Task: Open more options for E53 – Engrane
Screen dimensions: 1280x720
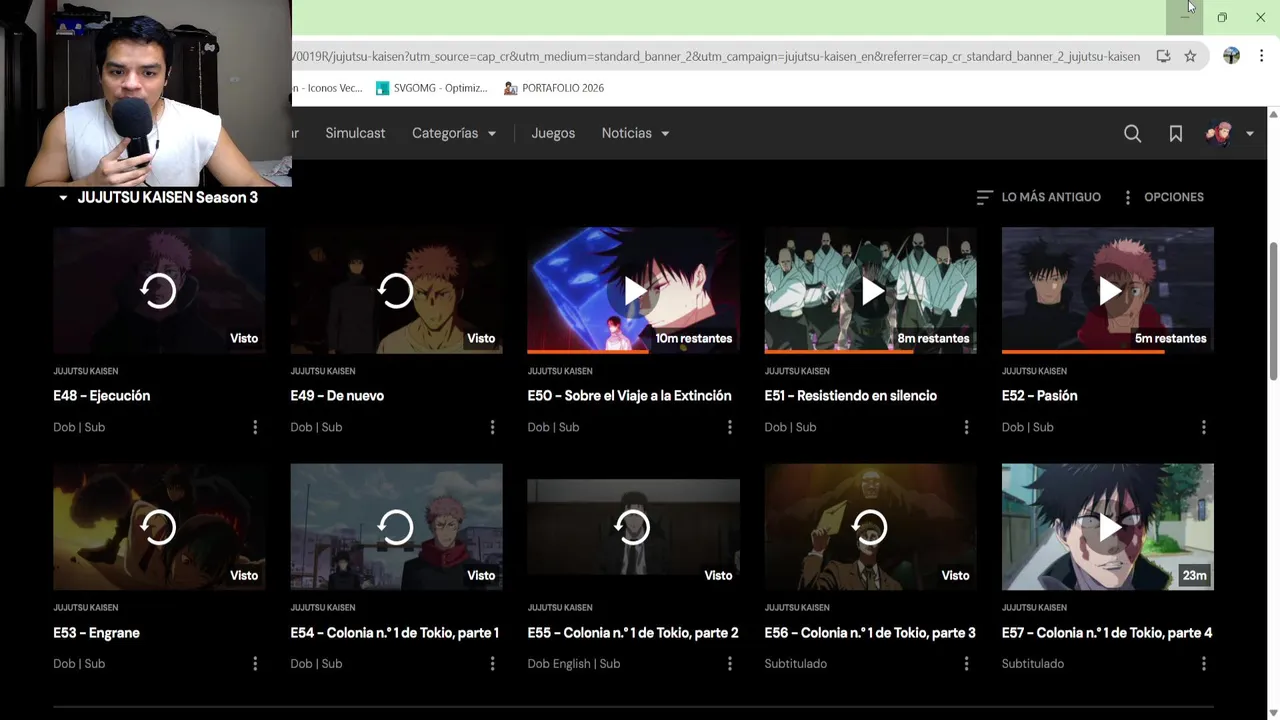Action: [x=255, y=663]
